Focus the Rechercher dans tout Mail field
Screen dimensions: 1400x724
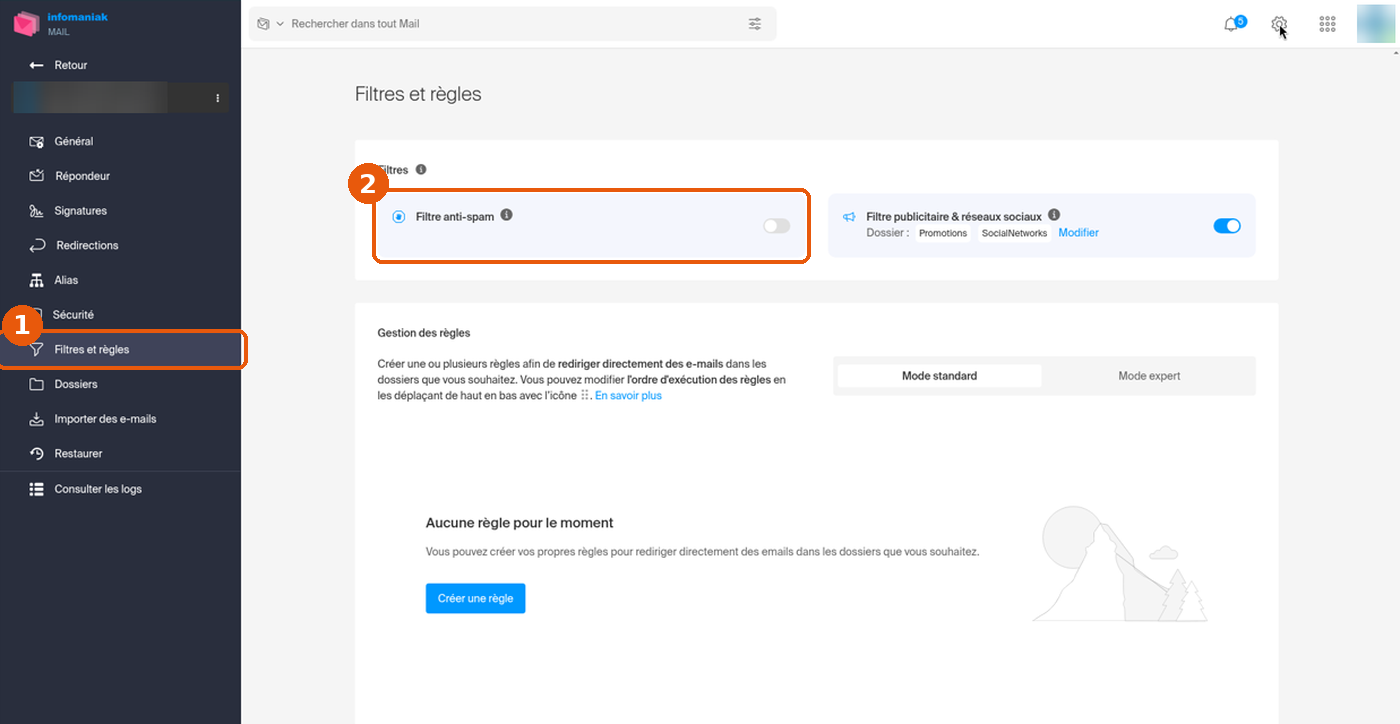(512, 24)
